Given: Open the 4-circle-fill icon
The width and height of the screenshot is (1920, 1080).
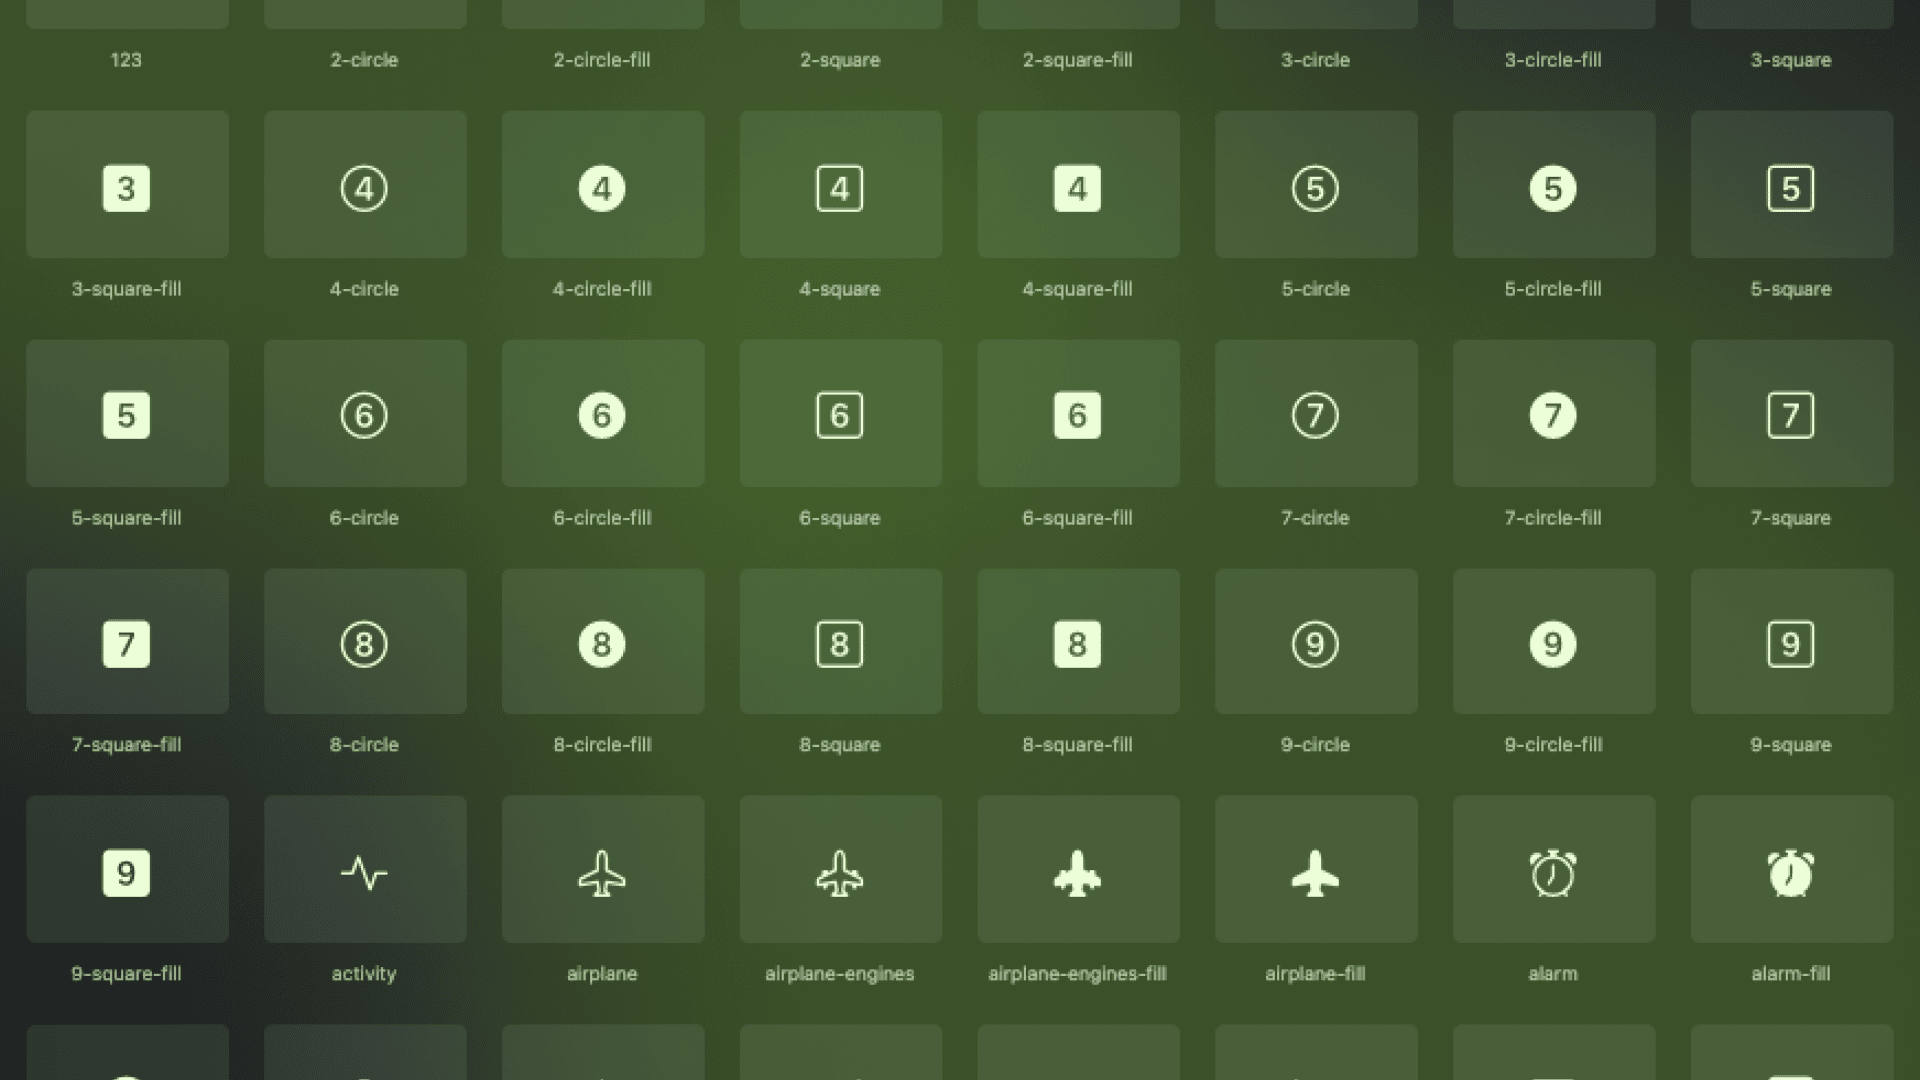Looking at the screenshot, I should [x=602, y=187].
